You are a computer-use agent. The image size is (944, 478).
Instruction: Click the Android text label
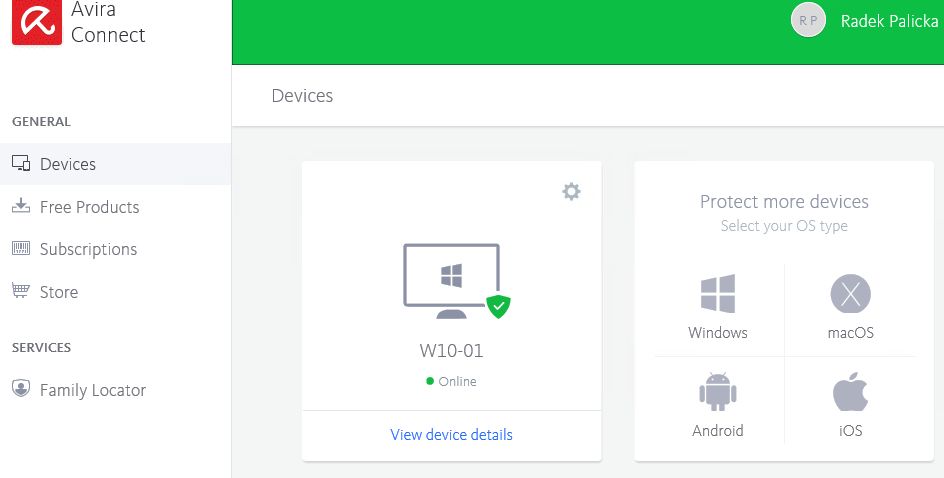(718, 431)
